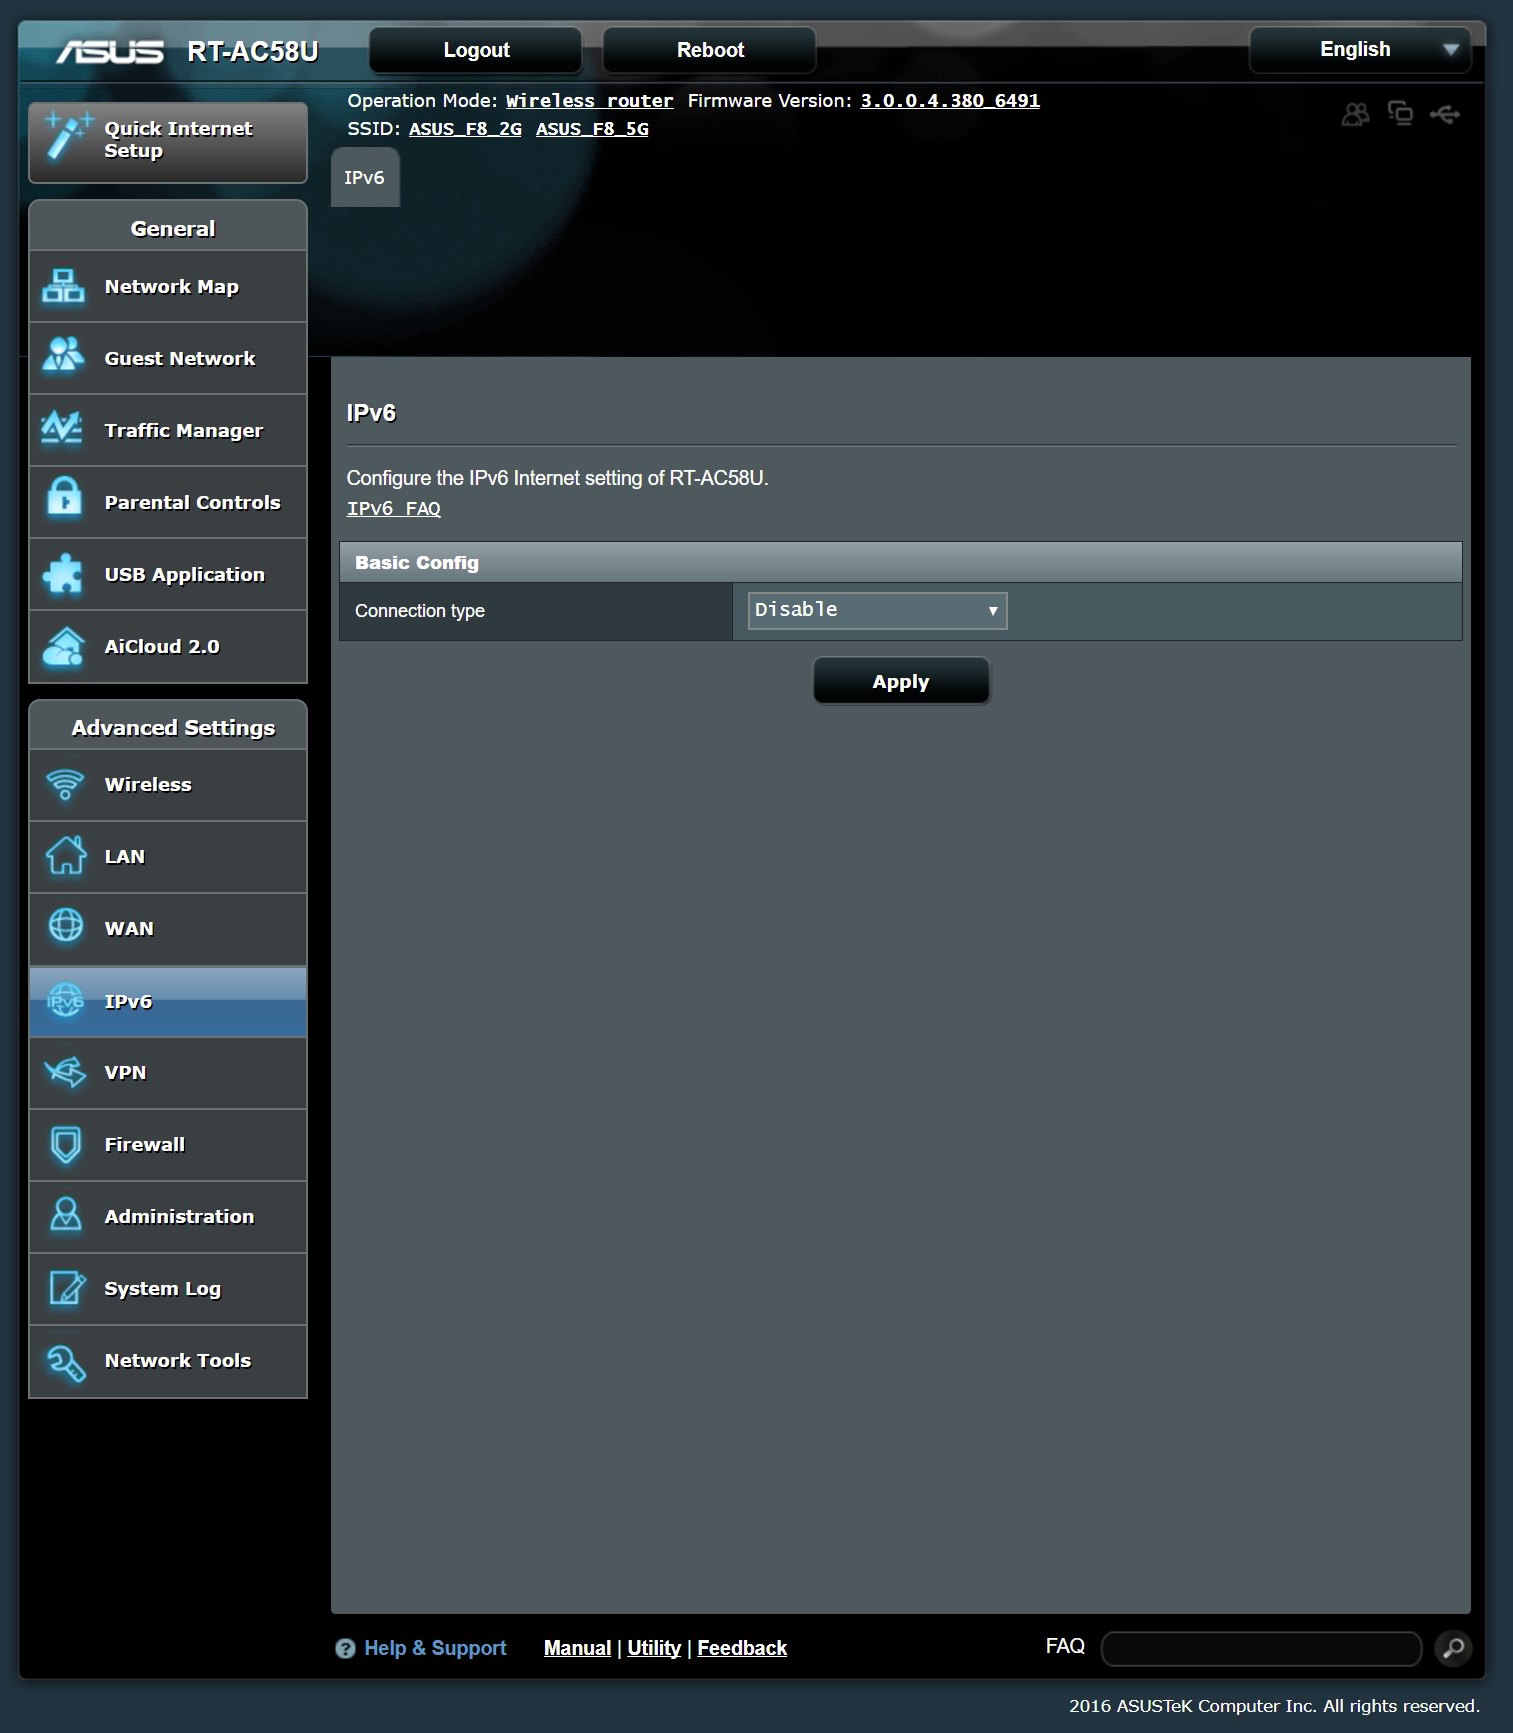
Task: Open USB Application menu item
Action: click(168, 575)
